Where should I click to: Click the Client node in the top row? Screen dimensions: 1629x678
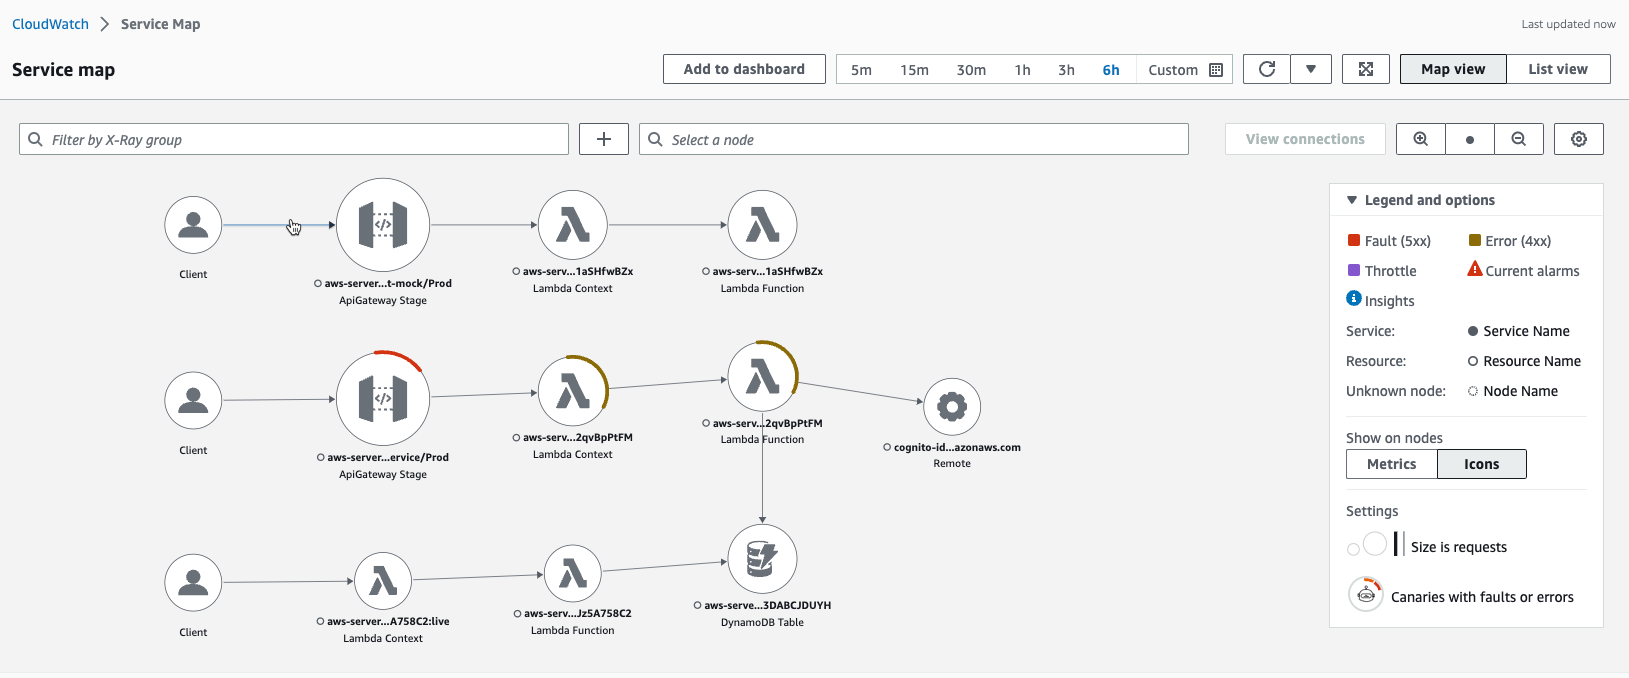click(x=193, y=225)
